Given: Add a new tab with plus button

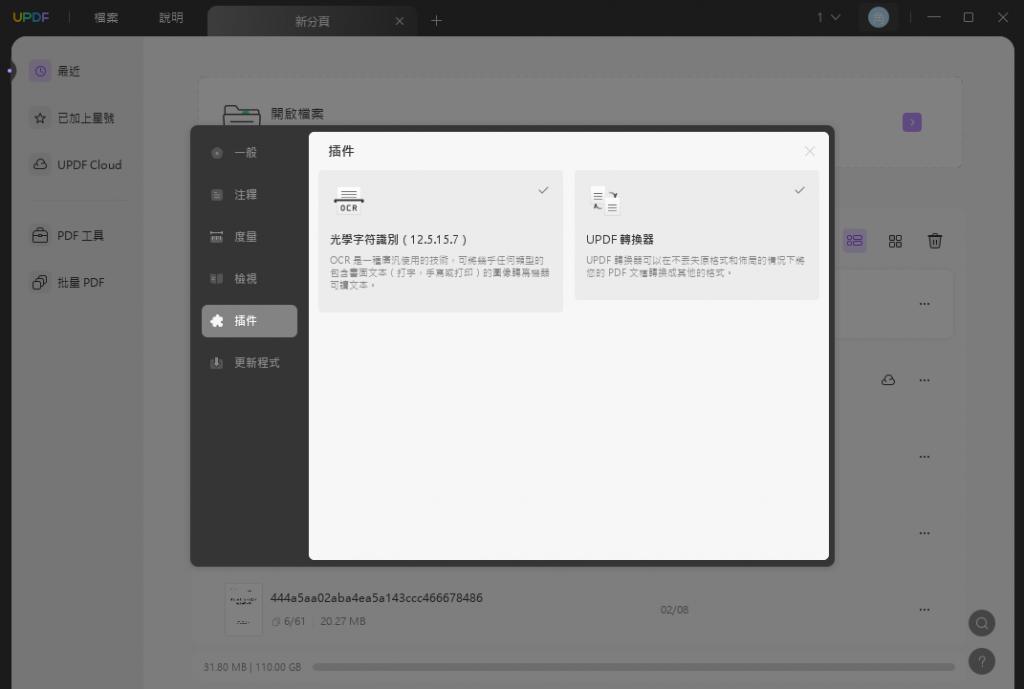Looking at the screenshot, I should point(436,21).
